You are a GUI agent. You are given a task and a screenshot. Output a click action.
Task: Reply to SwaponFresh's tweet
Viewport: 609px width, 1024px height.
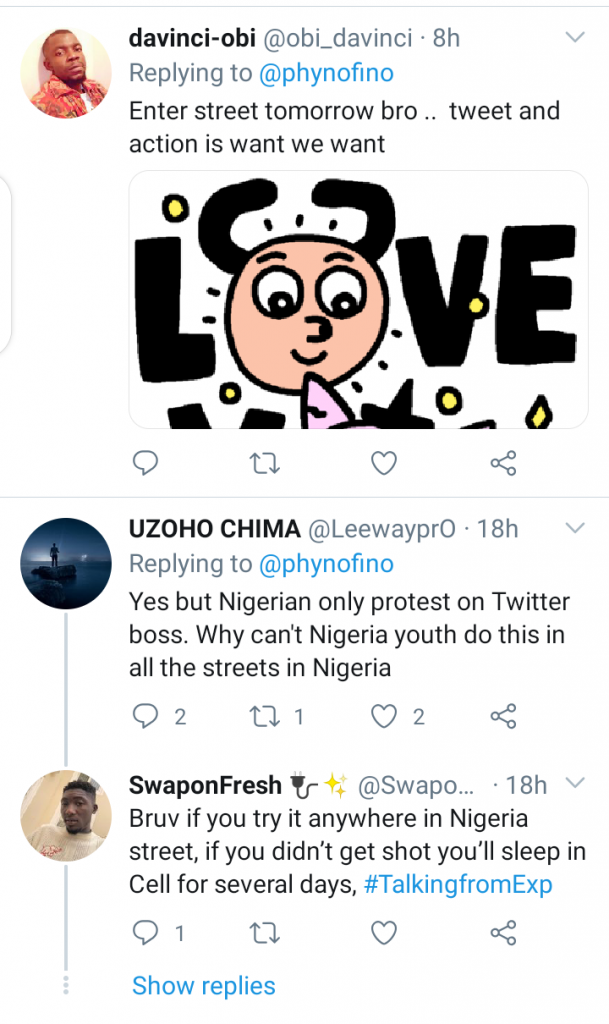145,933
